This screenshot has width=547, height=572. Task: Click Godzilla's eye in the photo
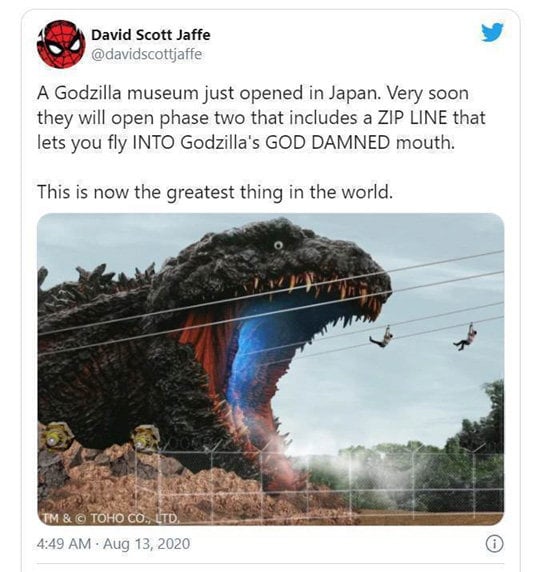pyautogui.click(x=278, y=245)
